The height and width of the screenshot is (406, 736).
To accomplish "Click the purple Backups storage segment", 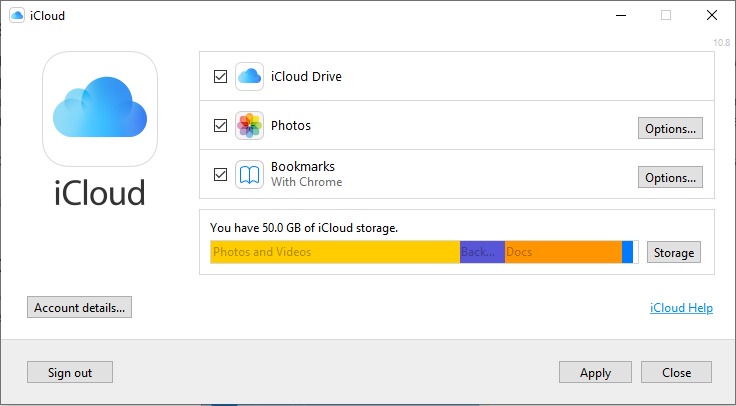I will (482, 252).
